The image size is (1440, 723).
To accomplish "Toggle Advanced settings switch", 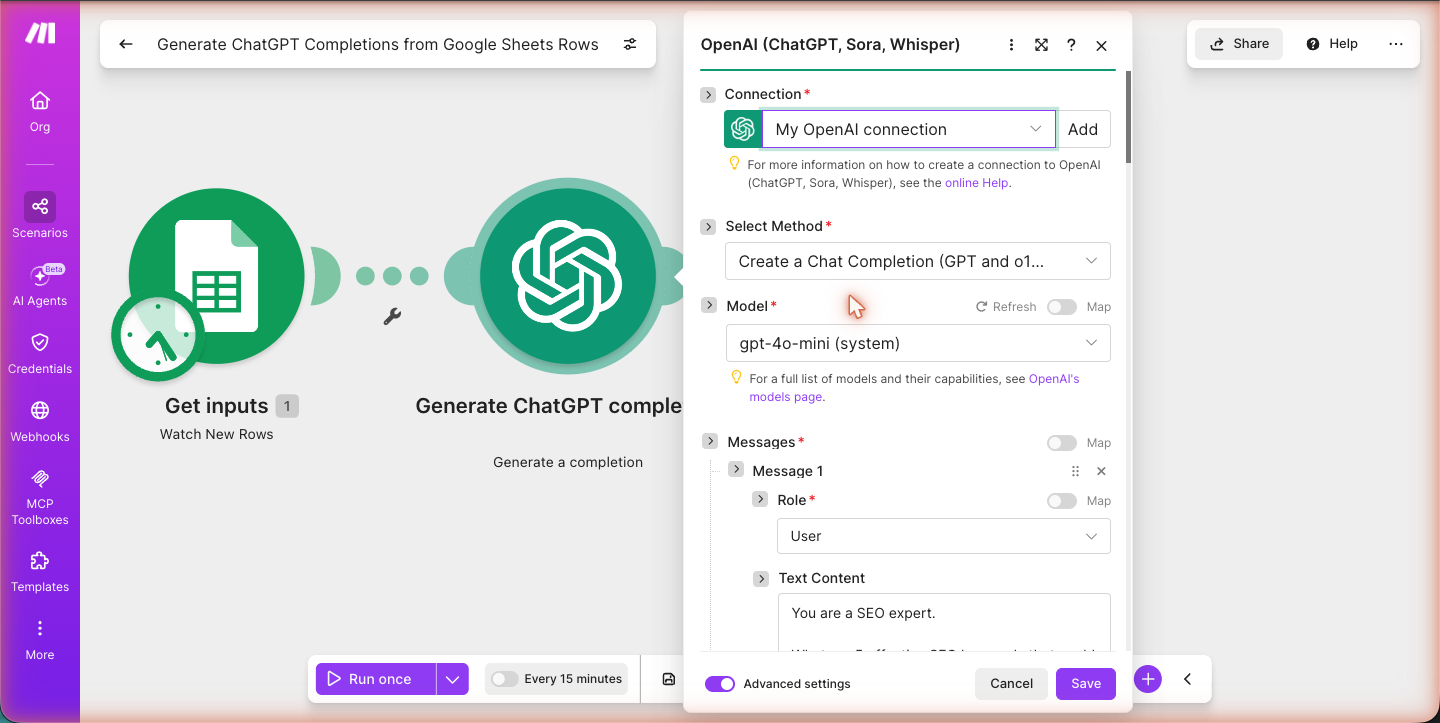I will pyautogui.click(x=720, y=684).
